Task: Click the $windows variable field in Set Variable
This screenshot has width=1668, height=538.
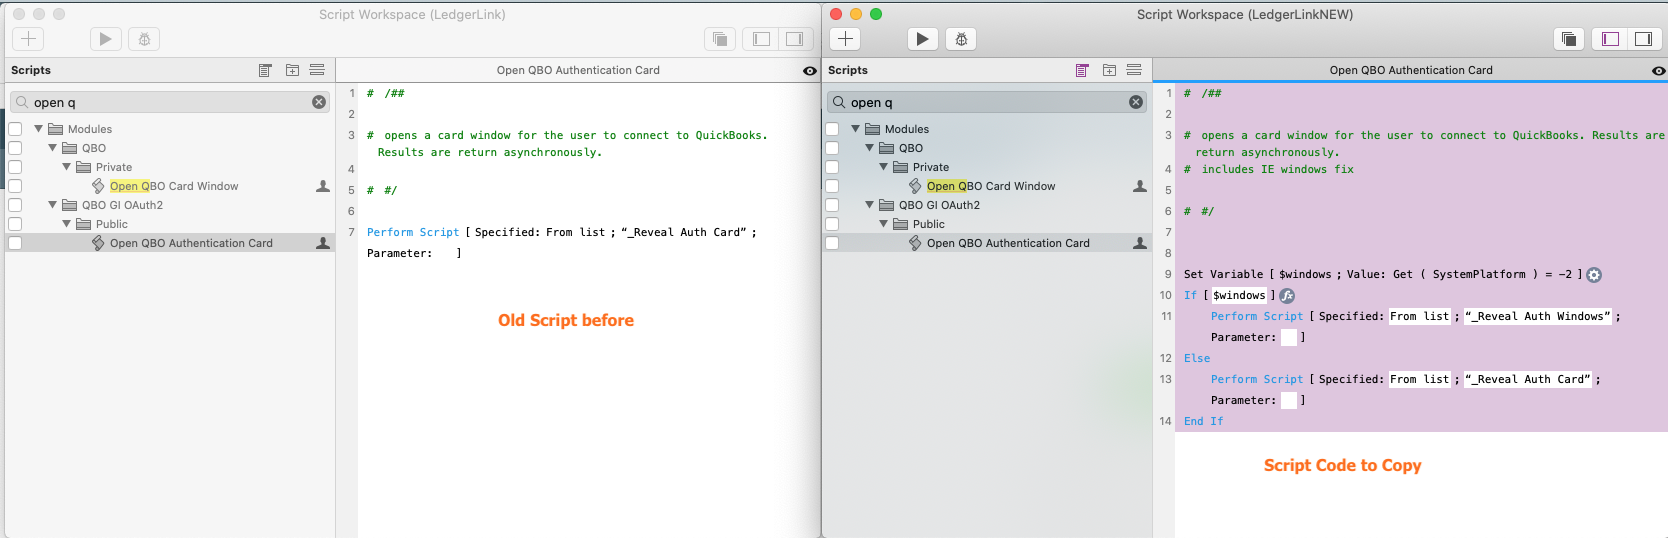Action: pos(1305,274)
